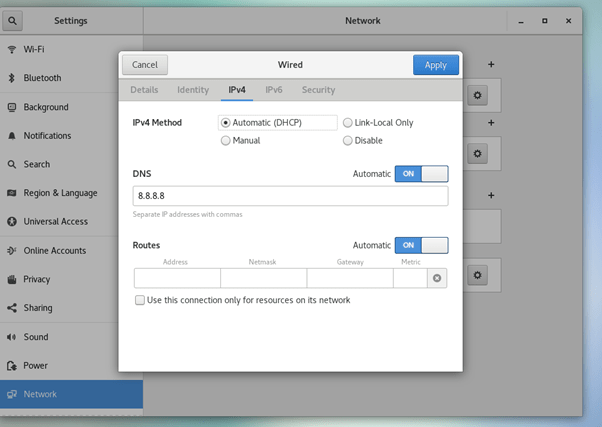
Task: Click the search icon in Settings header
Action: (x=16, y=20)
